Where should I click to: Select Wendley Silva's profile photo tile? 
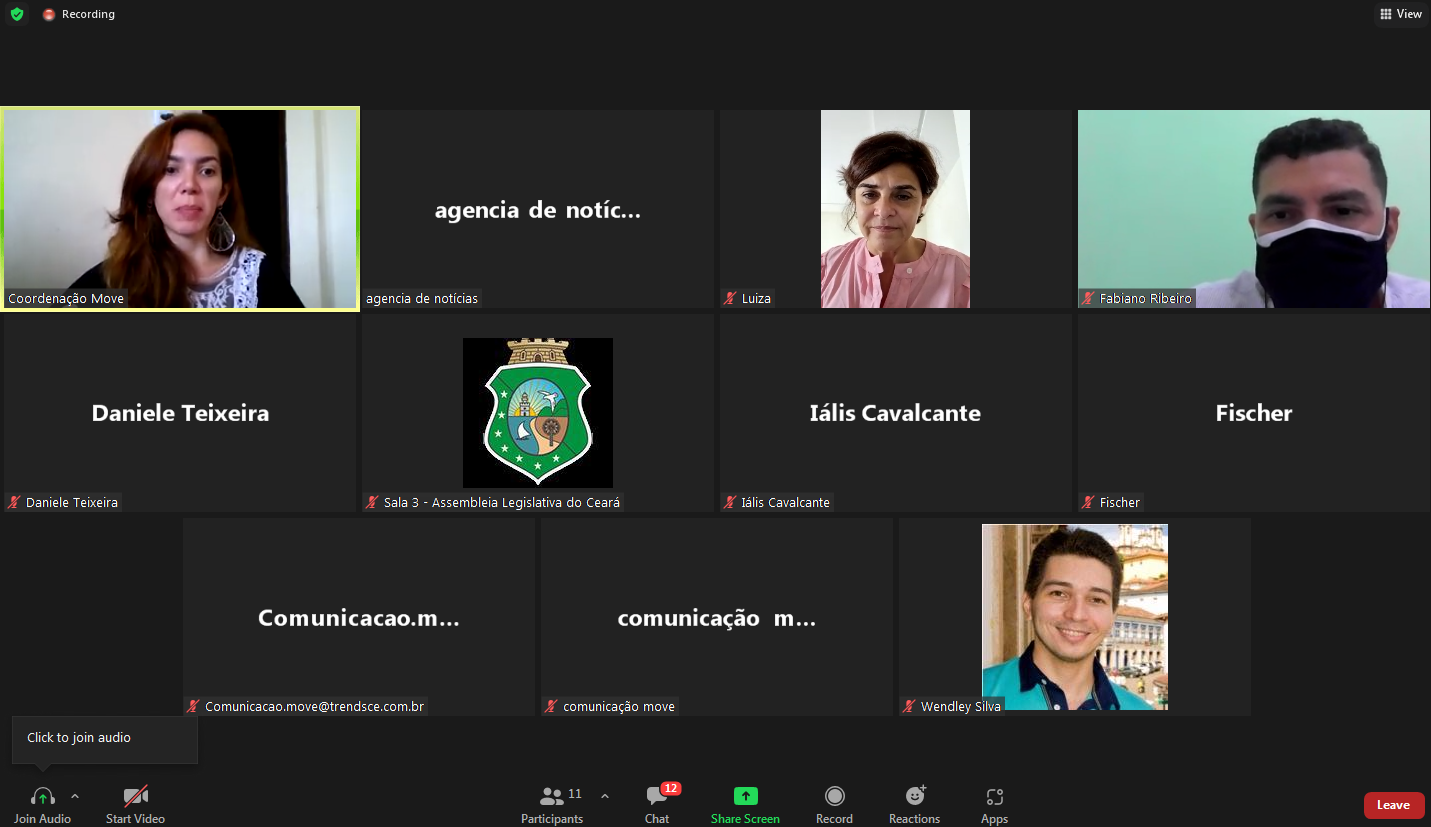coord(1074,616)
